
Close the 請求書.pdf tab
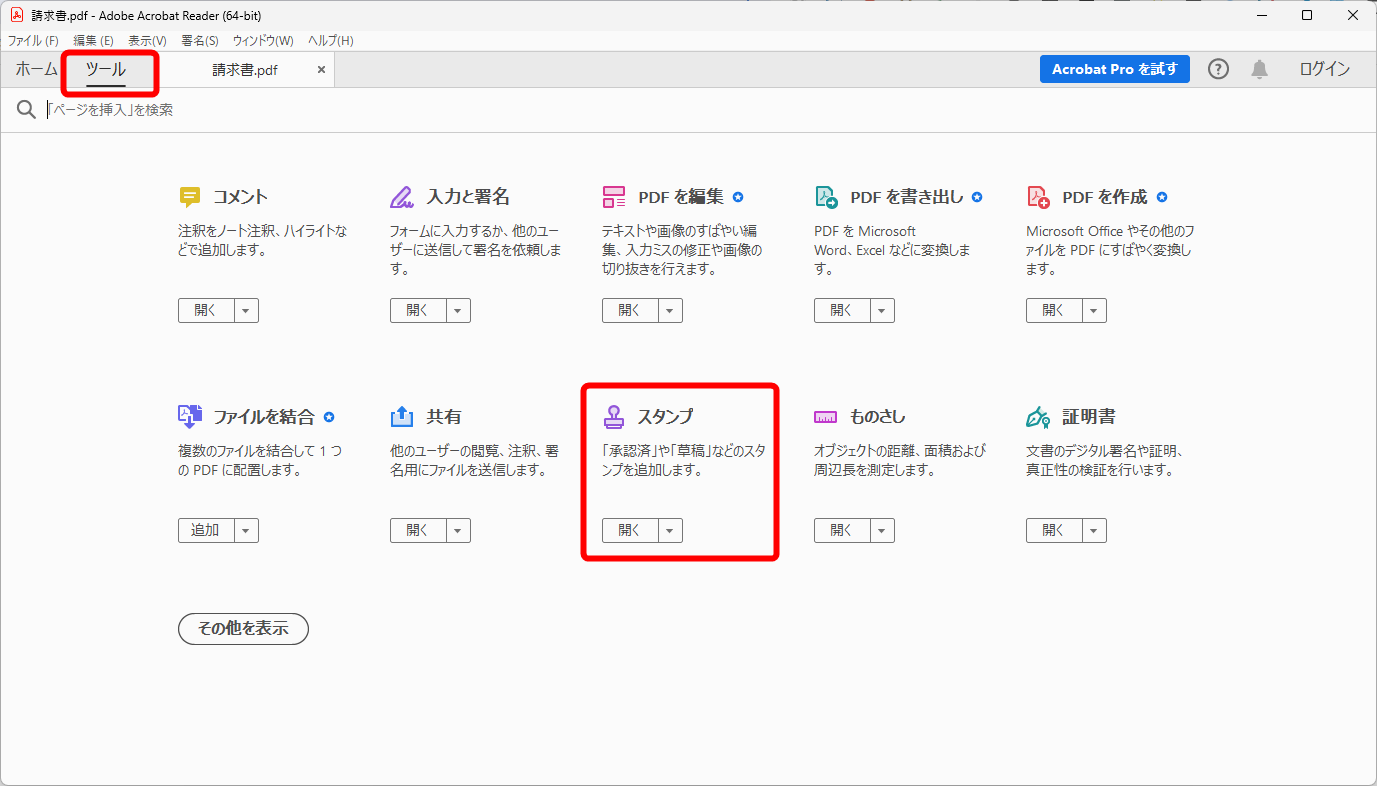click(x=321, y=70)
